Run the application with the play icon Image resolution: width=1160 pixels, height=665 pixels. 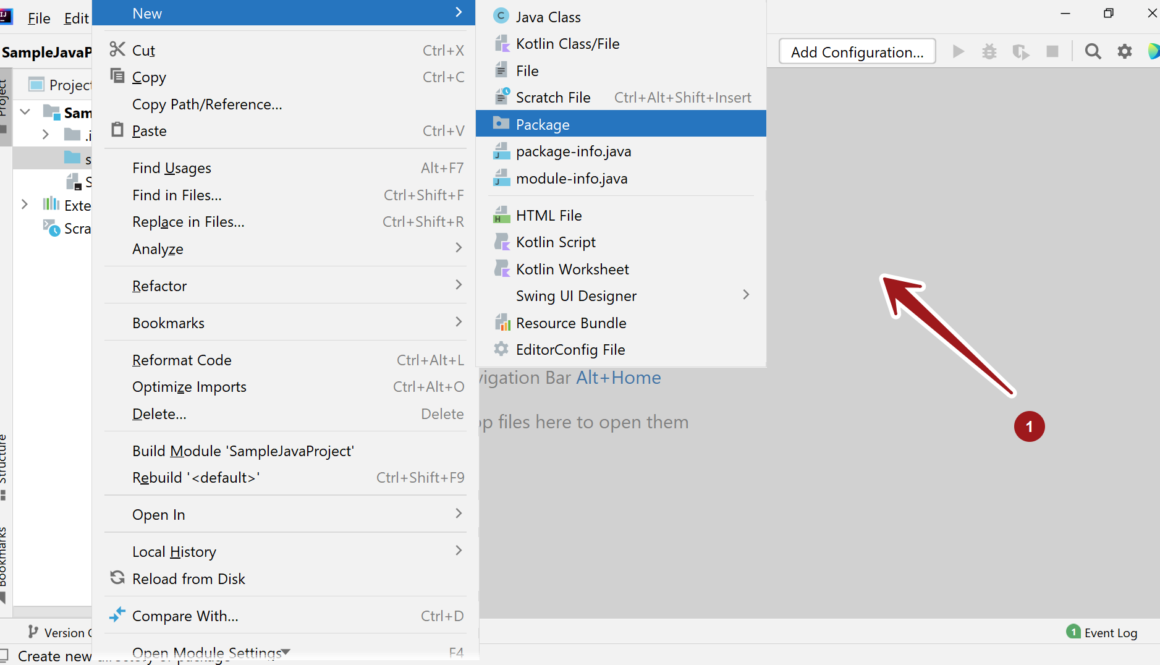tap(957, 51)
